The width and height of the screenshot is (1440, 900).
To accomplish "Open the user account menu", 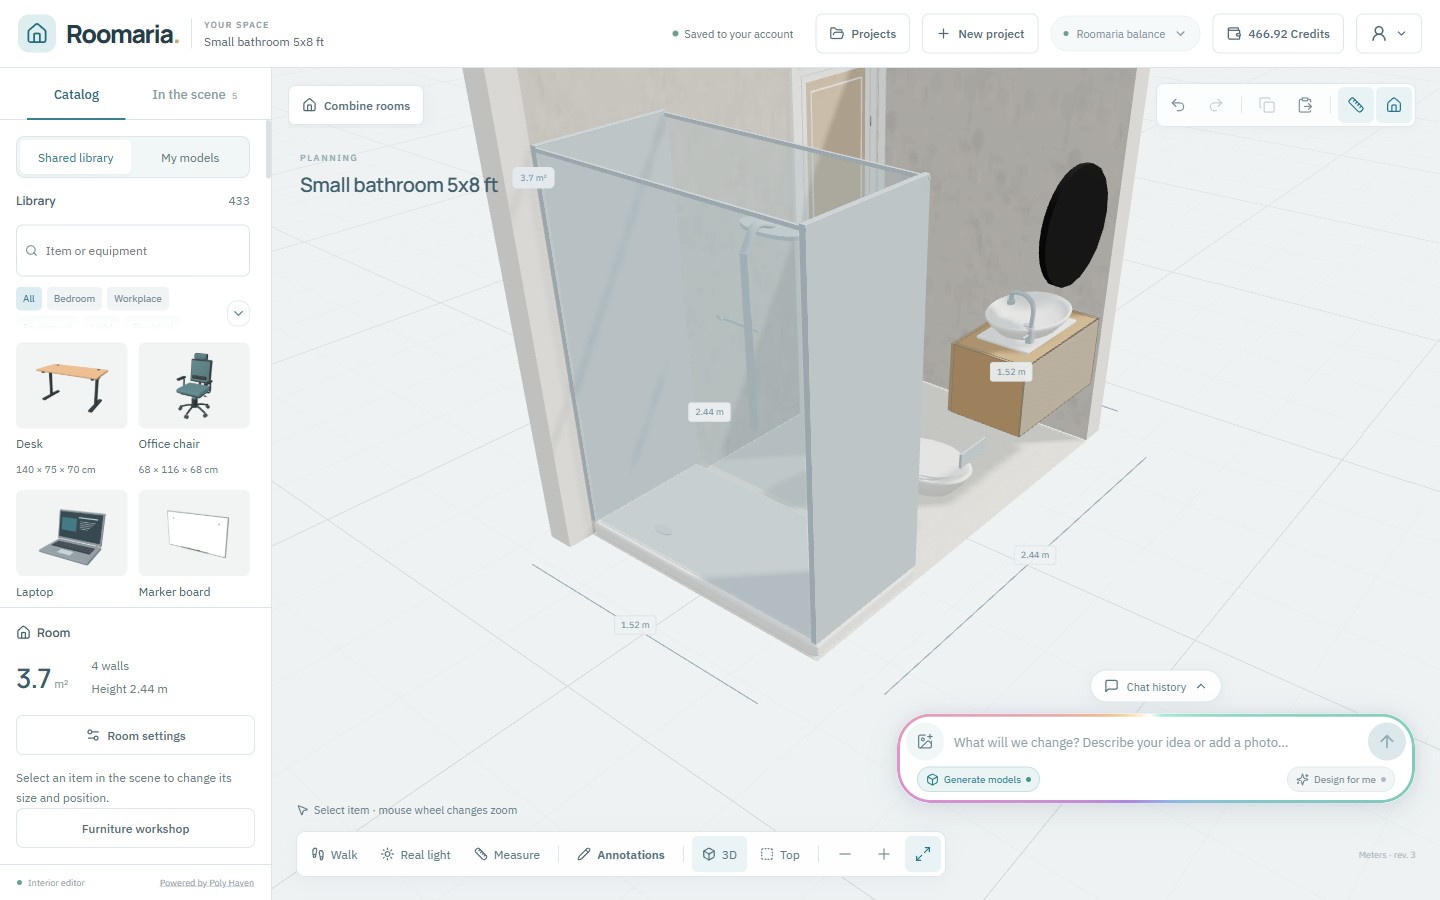I will tap(1388, 33).
